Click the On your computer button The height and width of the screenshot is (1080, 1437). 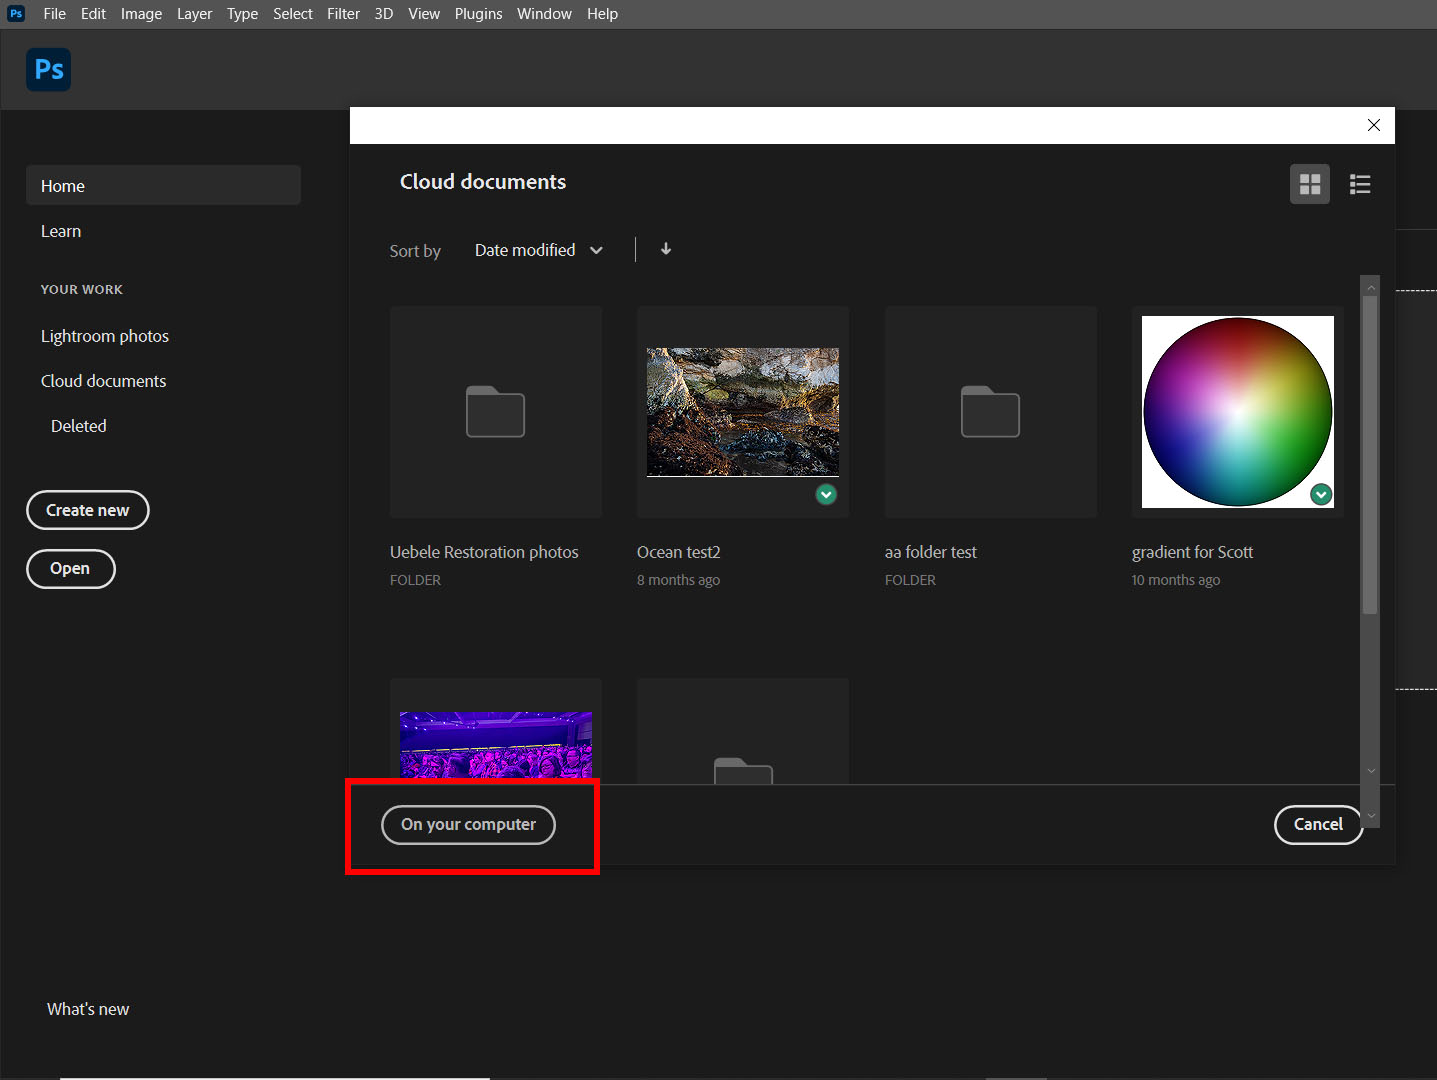pyautogui.click(x=467, y=824)
